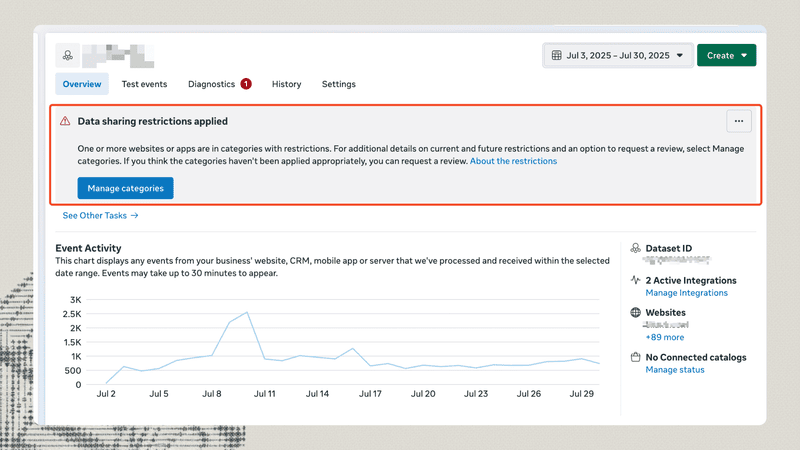Click the Event Activity heading
The image size is (800, 450).
88,248
